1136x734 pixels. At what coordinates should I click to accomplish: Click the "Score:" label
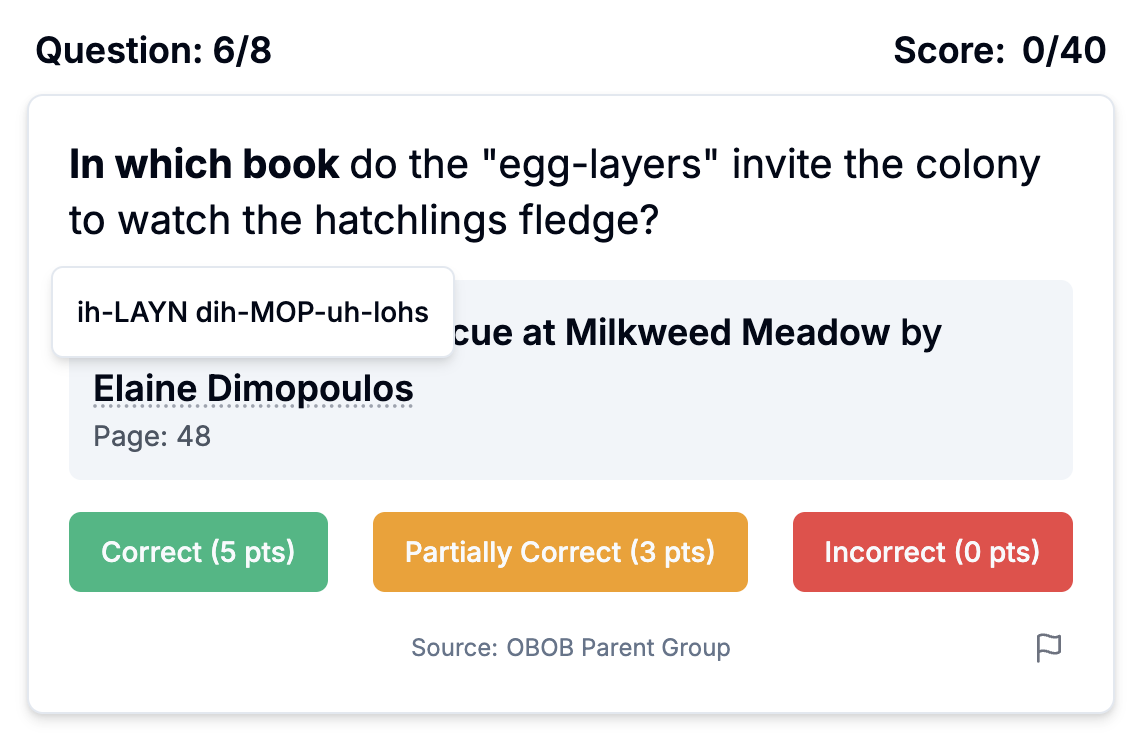click(949, 50)
